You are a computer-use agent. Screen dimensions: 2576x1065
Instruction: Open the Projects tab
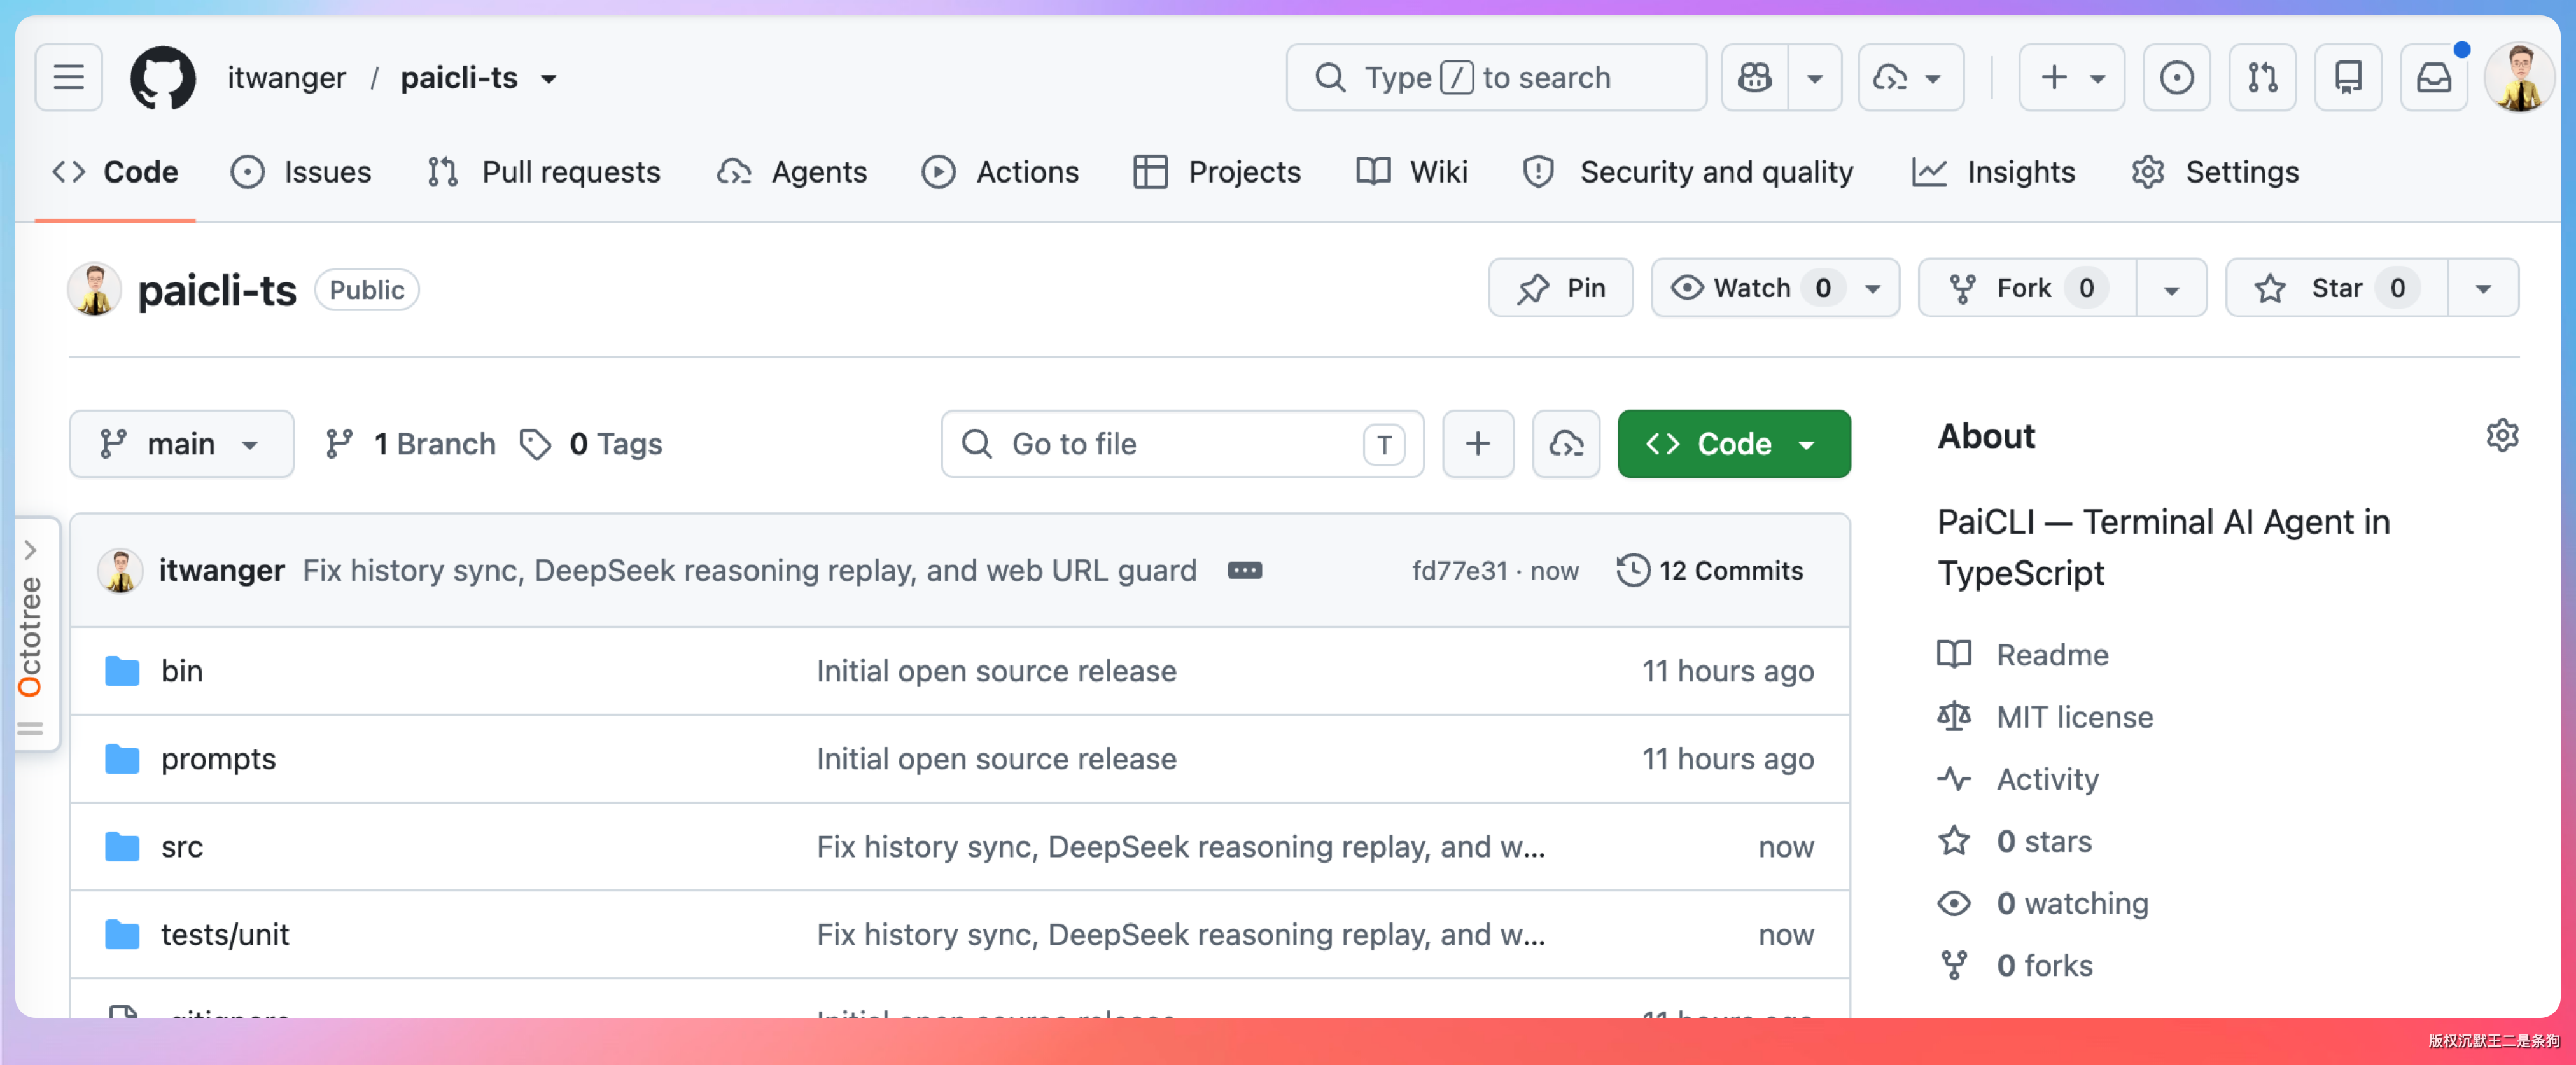click(x=1217, y=172)
